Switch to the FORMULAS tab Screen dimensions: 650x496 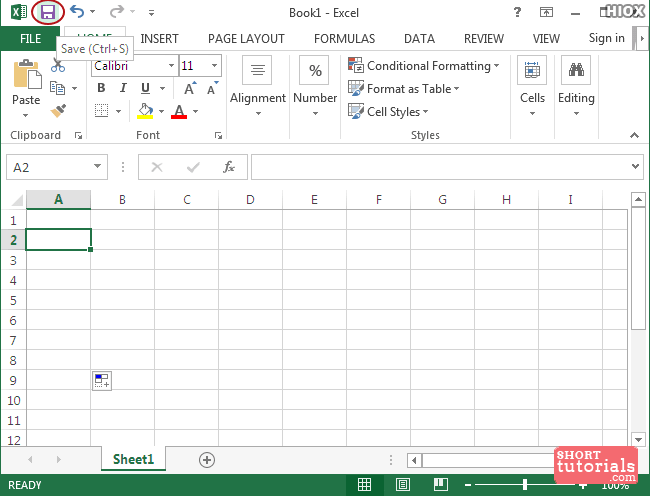click(x=344, y=39)
